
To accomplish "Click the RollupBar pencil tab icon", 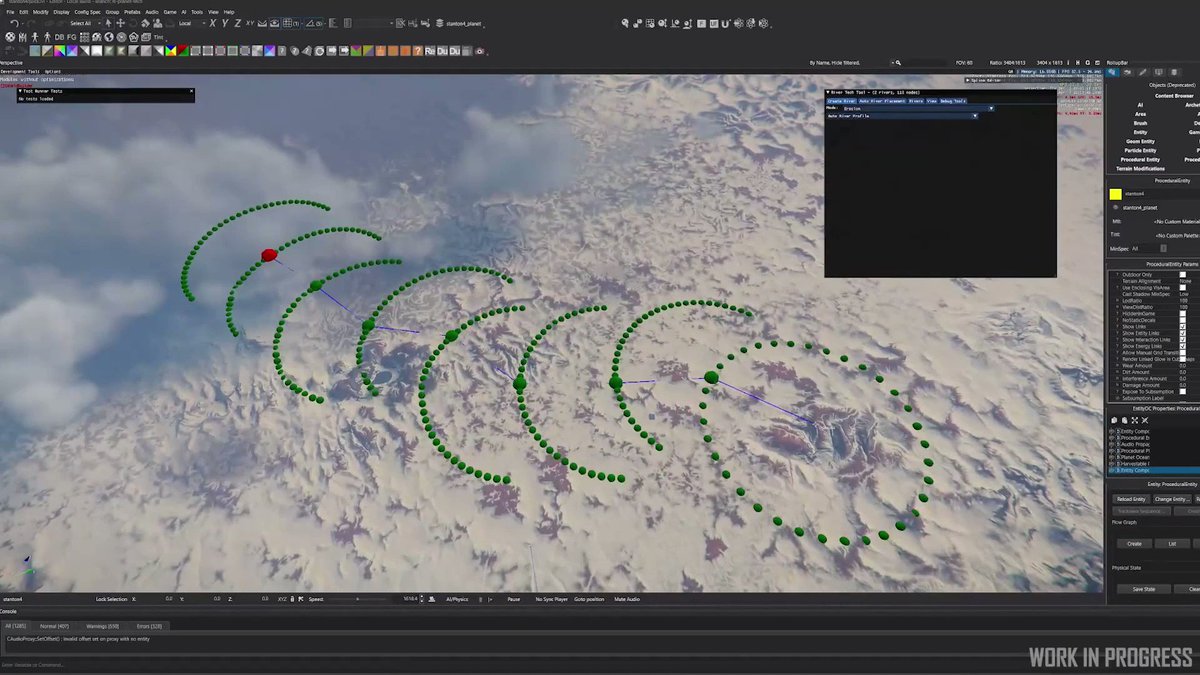I will pos(1142,71).
